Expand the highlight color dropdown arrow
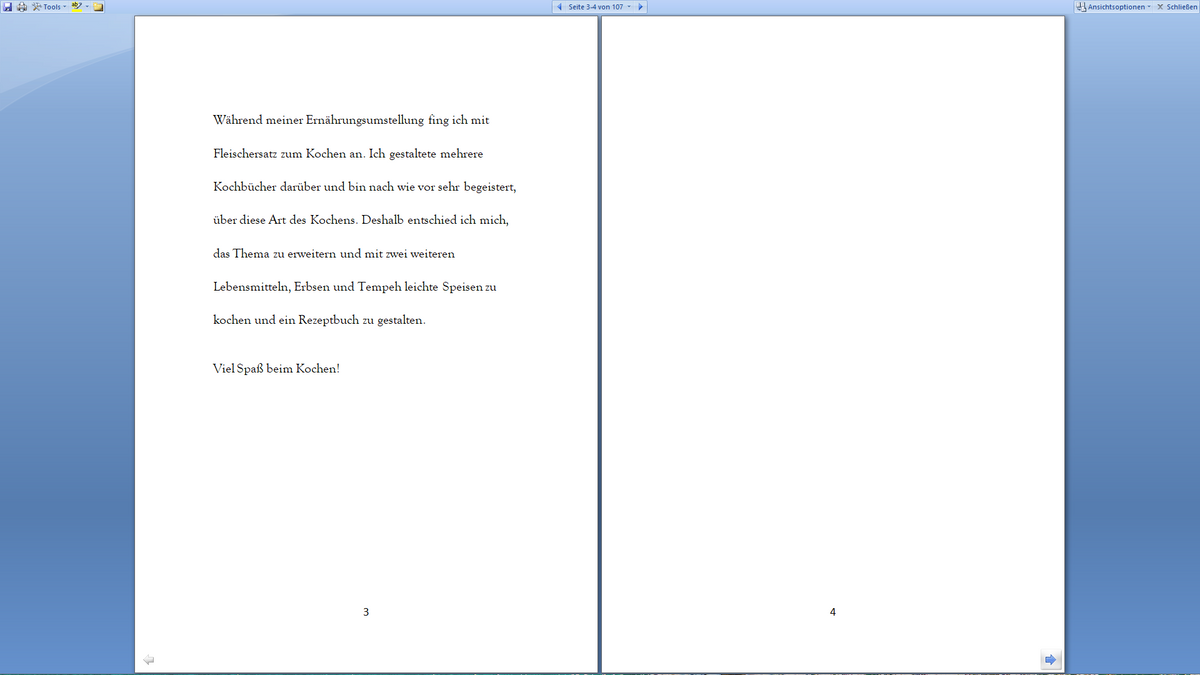 87,6
